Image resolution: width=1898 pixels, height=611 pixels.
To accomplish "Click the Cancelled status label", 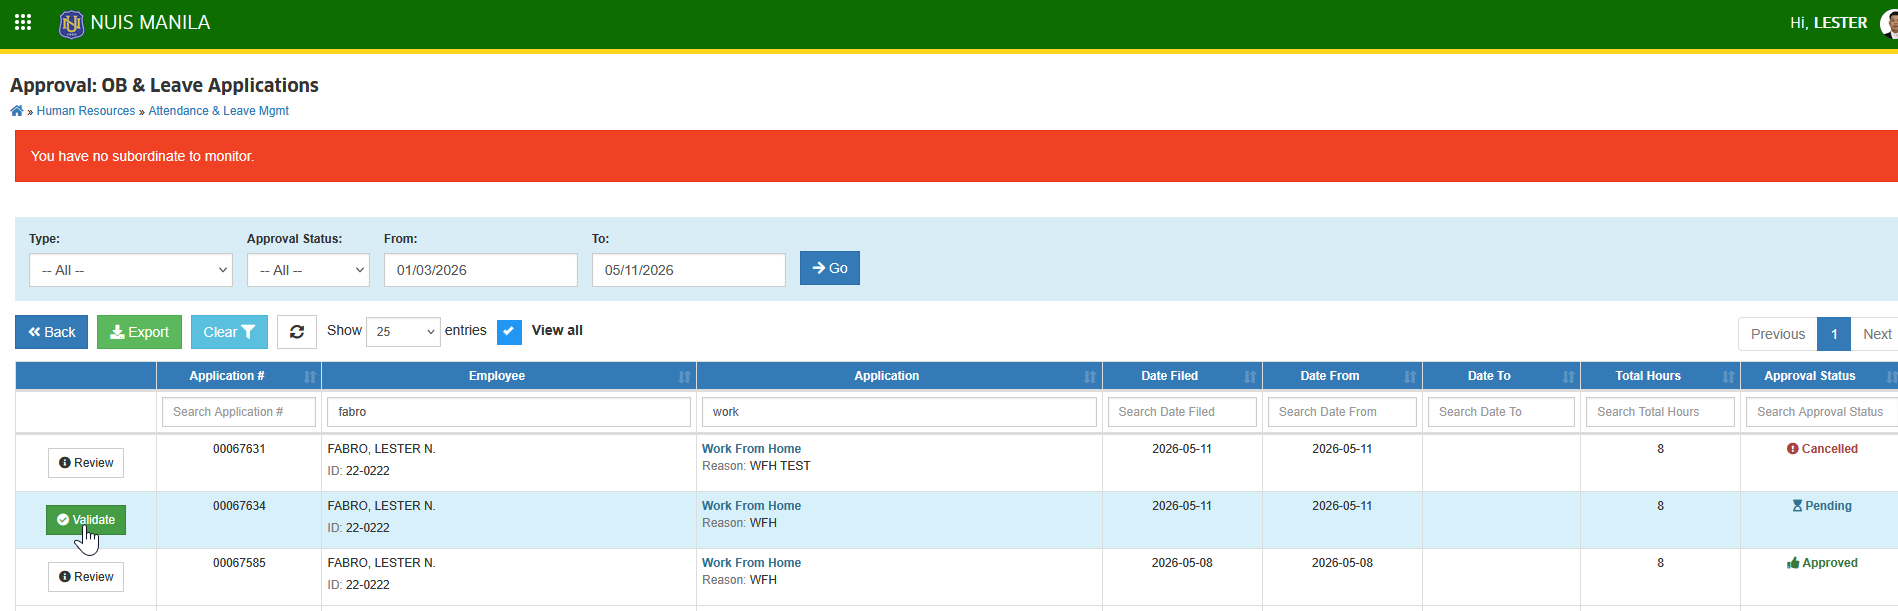I will tap(1822, 449).
